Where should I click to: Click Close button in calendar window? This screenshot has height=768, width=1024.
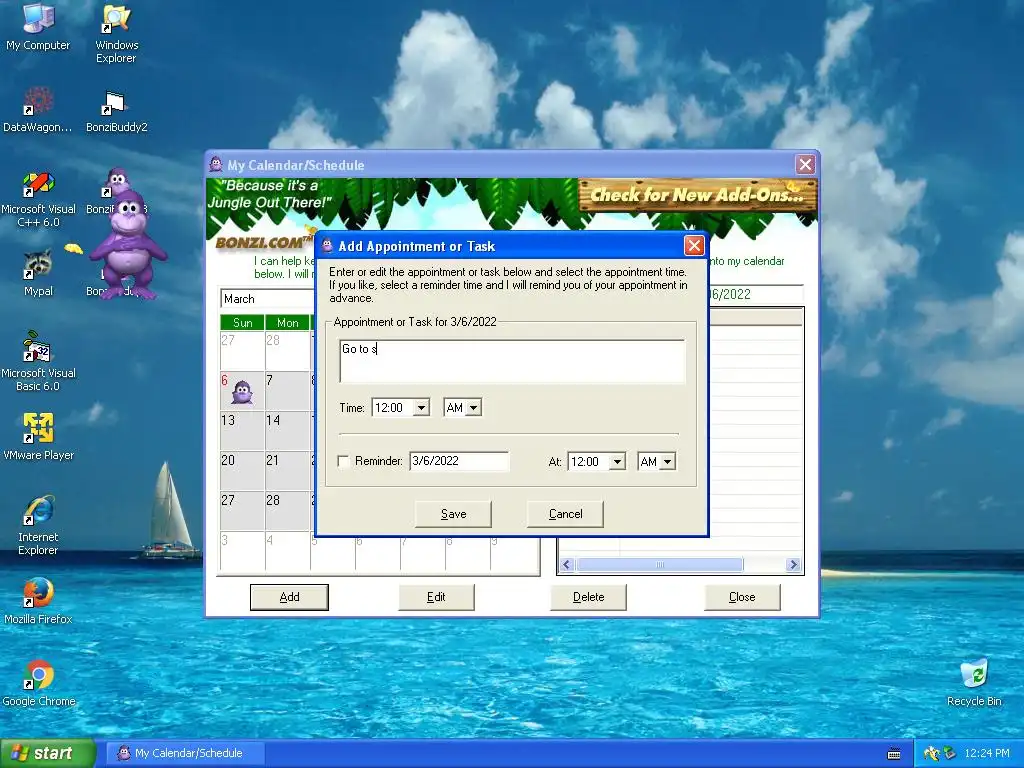[742, 597]
